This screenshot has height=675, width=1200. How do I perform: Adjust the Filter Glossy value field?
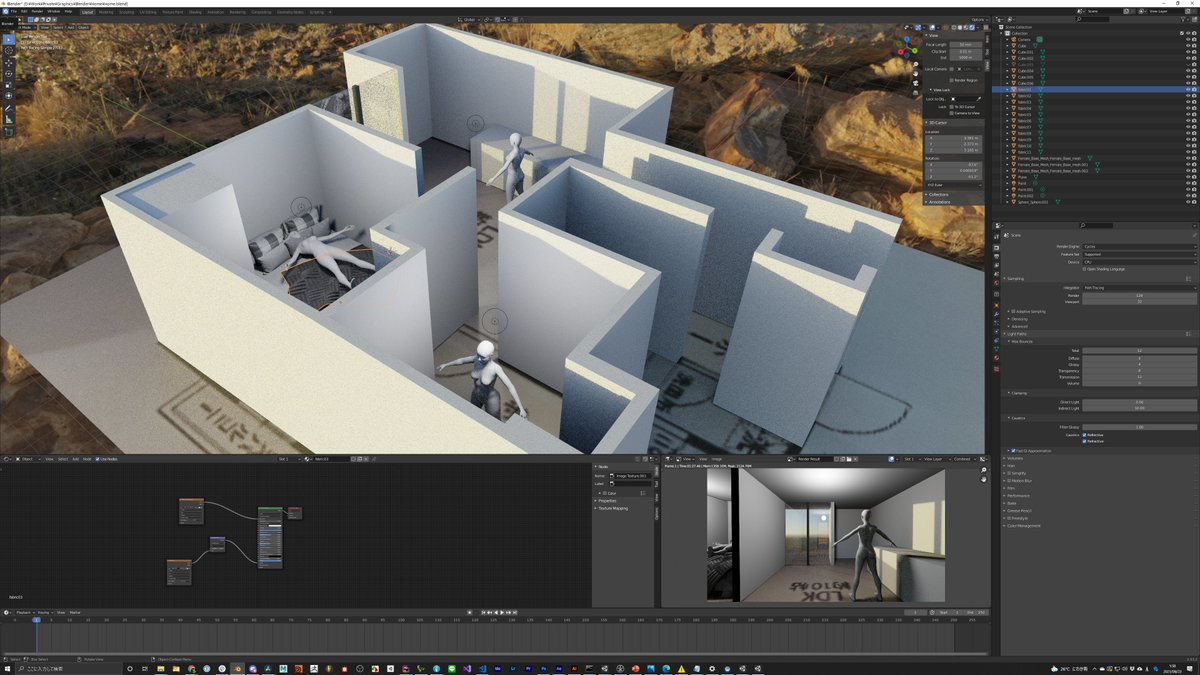(1140, 427)
